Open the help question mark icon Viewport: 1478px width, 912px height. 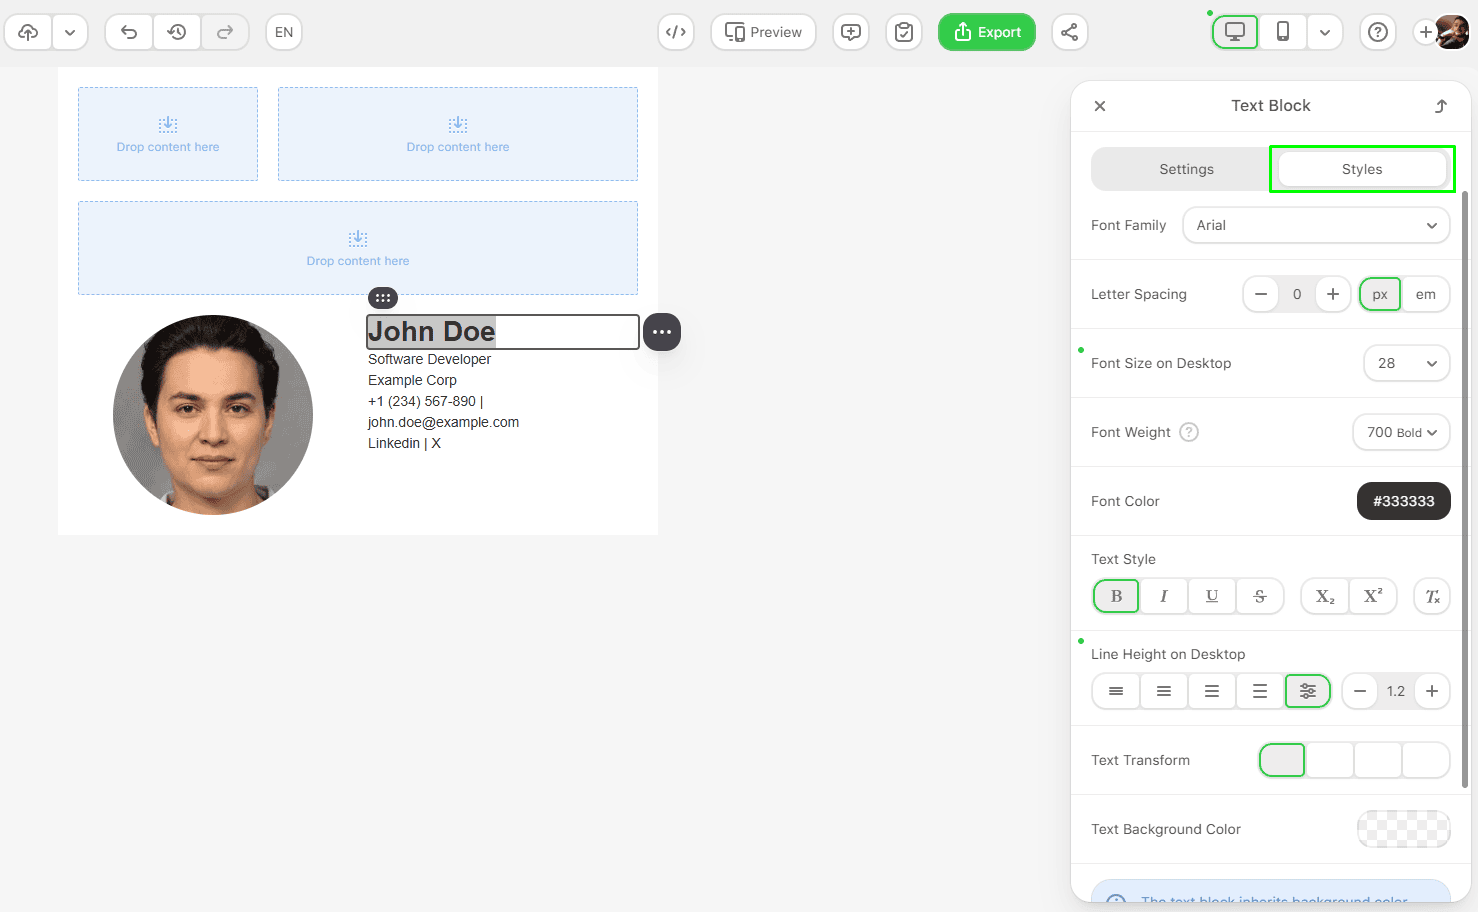1378,32
